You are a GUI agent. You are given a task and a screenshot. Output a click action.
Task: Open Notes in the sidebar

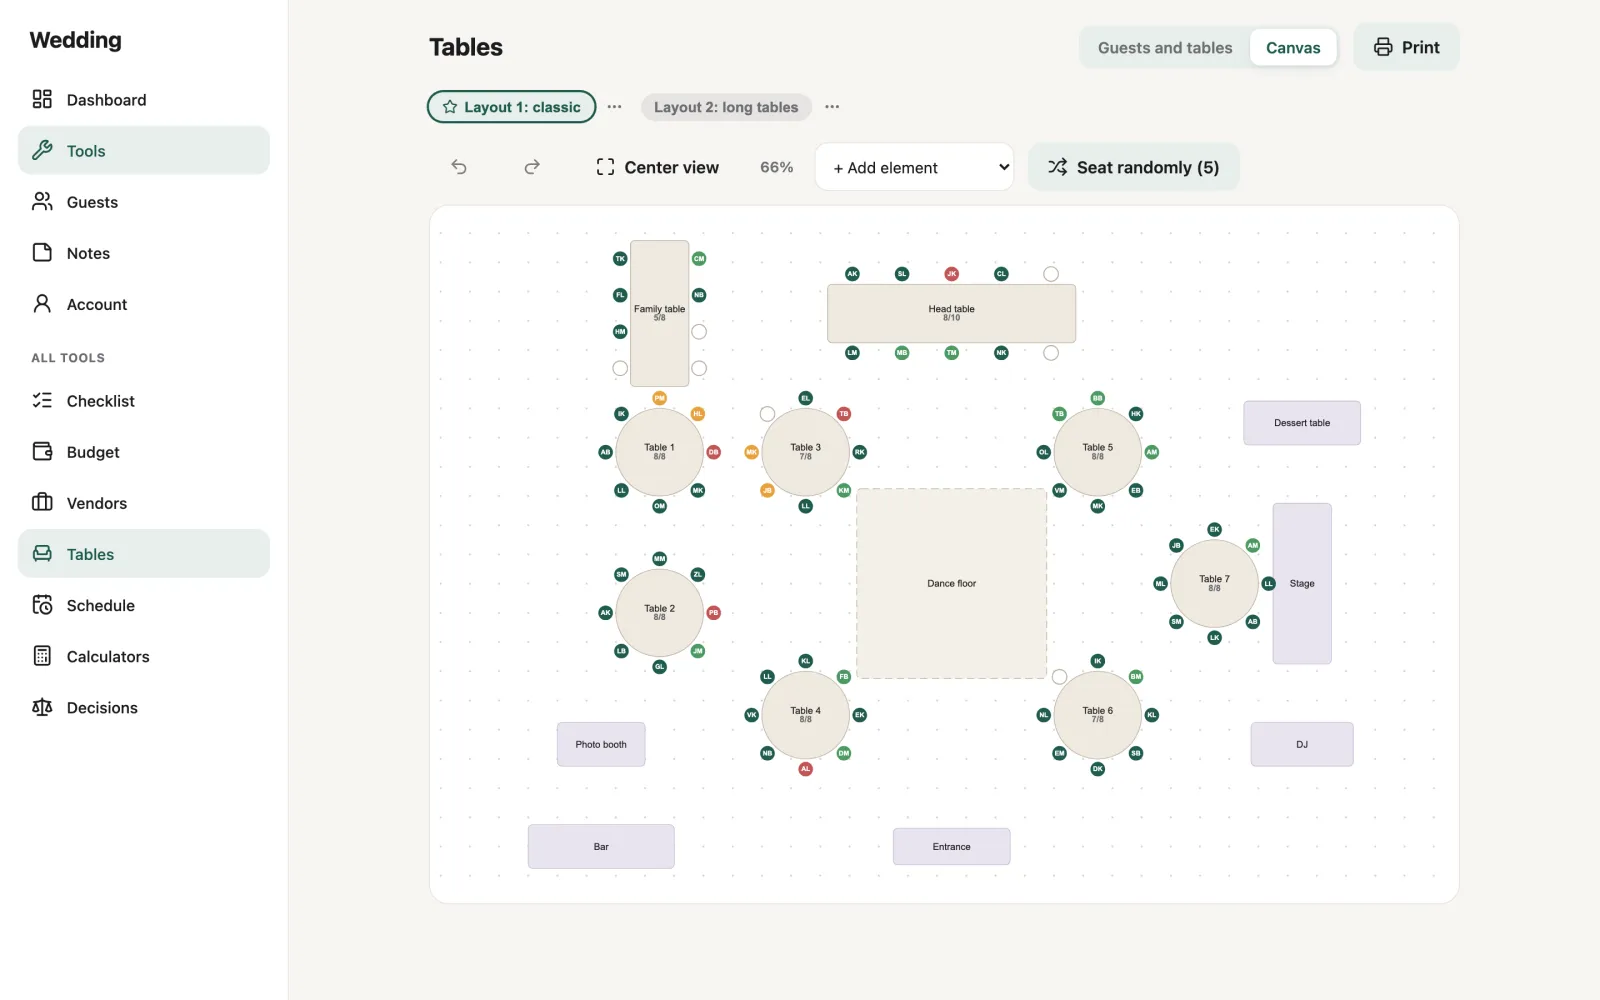click(x=144, y=253)
